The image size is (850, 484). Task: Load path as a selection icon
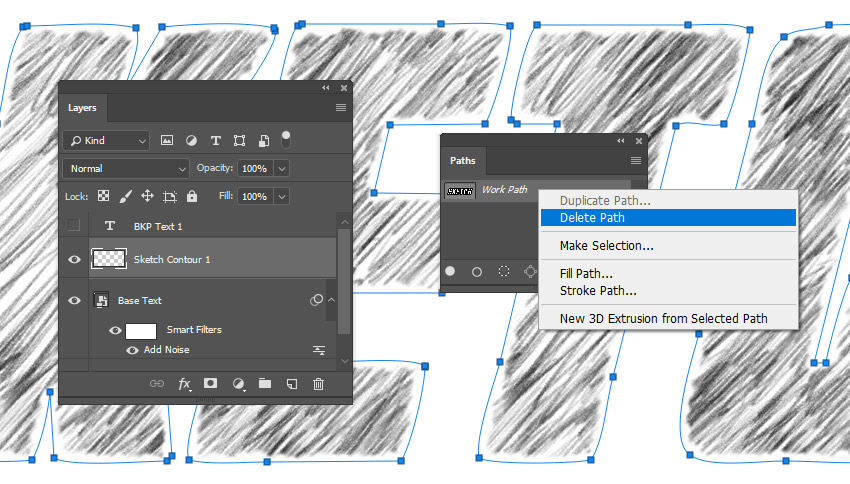tap(504, 271)
